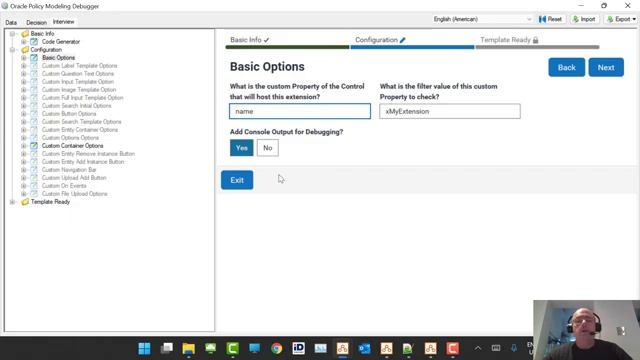Image resolution: width=640 pixels, height=360 pixels.
Task: Switch to the Interview tab
Action: coord(63,22)
